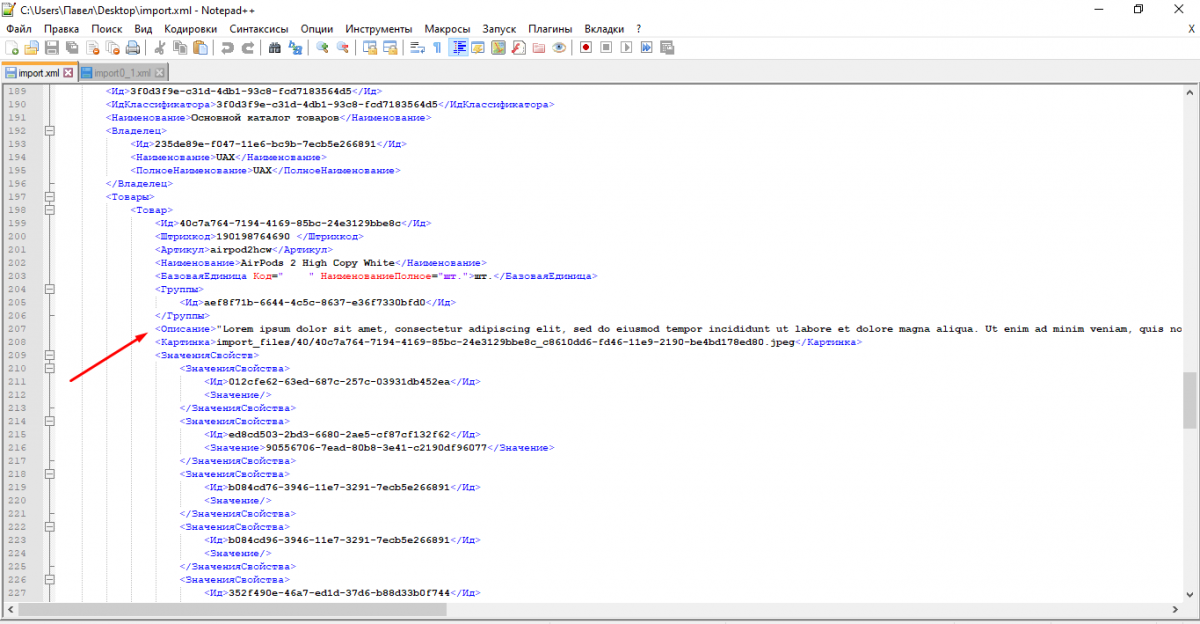Run macro multiple times icon

[x=646, y=47]
